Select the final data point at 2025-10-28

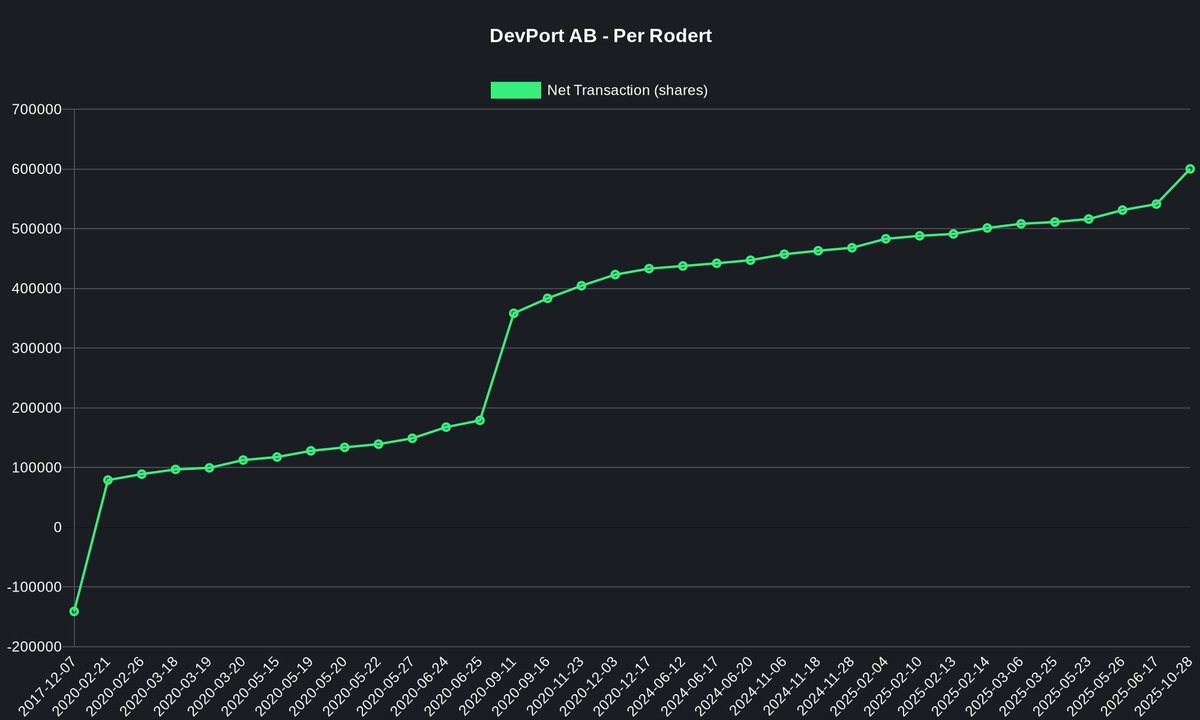(x=1190, y=169)
